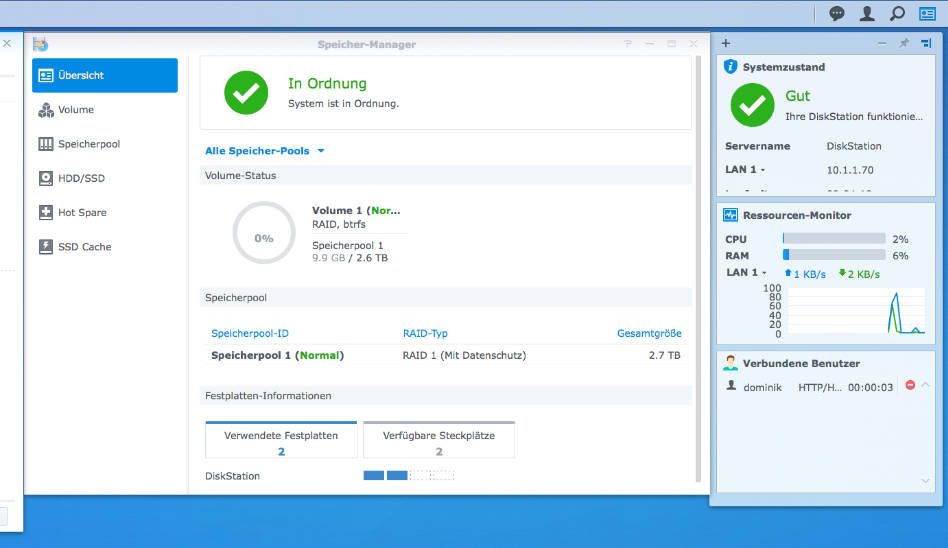Open help with the question mark in the Speicher-Manager title bar
948x548 pixels.
coord(628,44)
